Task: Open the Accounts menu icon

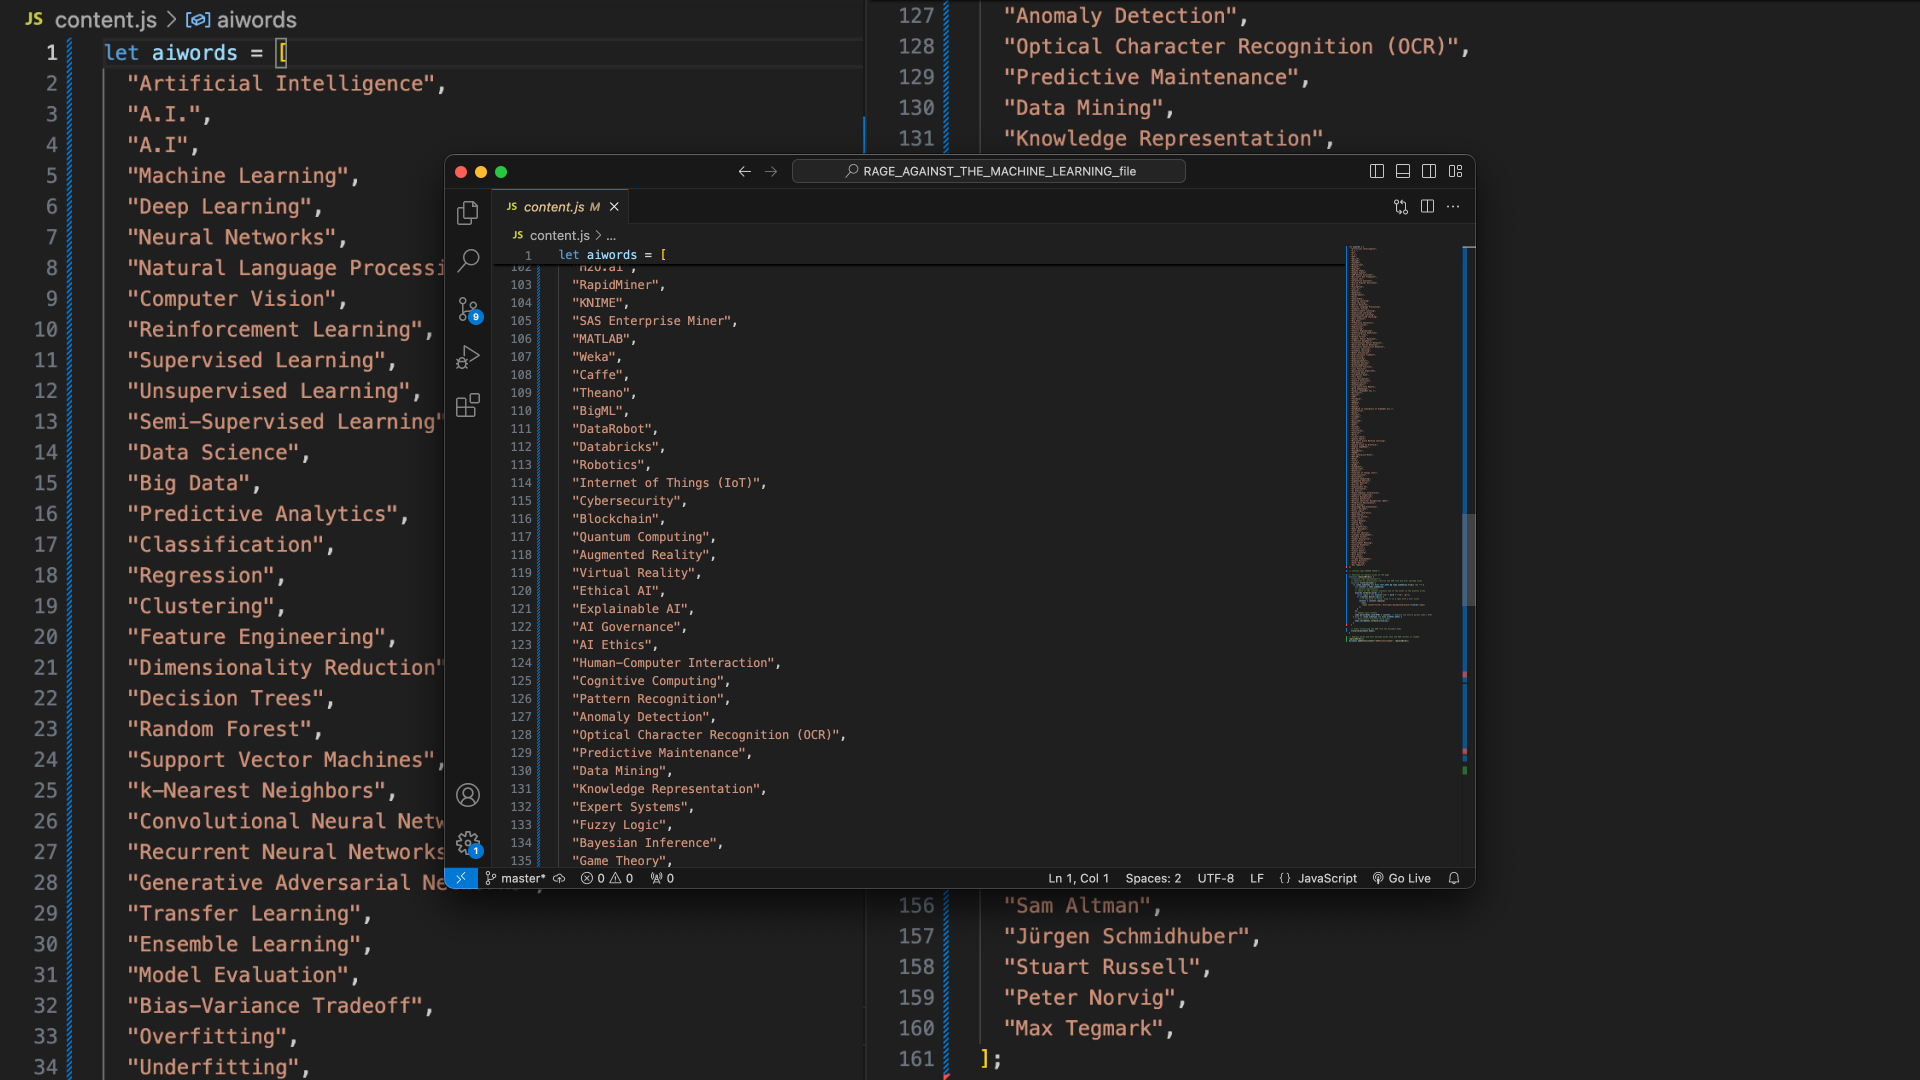Action: point(467,795)
